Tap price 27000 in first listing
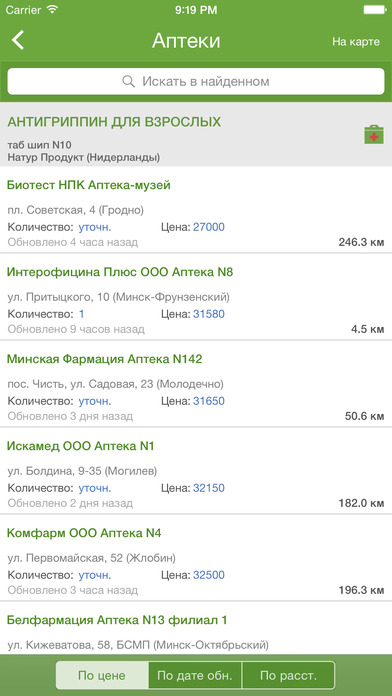 tap(209, 228)
